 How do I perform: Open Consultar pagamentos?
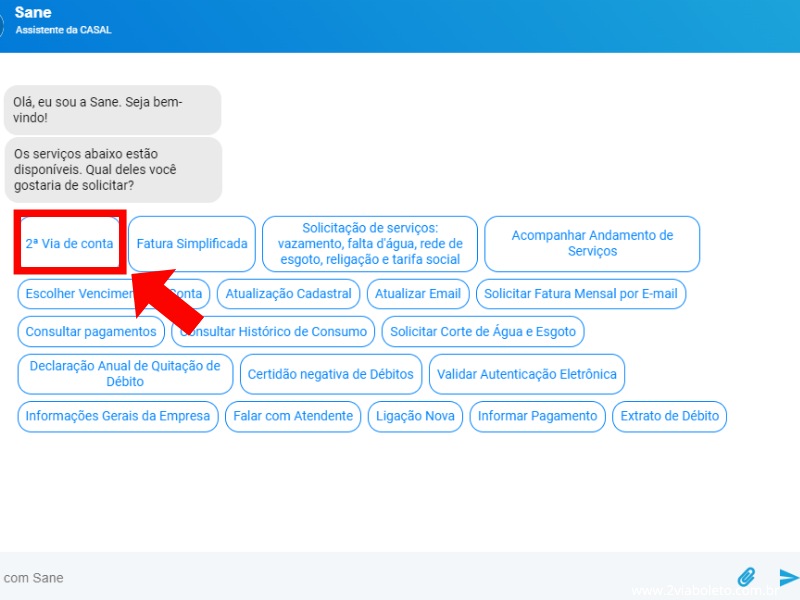point(91,332)
